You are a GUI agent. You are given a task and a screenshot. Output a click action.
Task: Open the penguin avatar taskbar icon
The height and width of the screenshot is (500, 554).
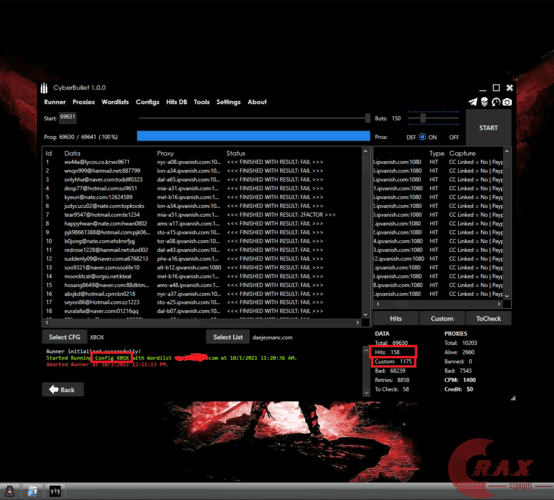click(10, 491)
